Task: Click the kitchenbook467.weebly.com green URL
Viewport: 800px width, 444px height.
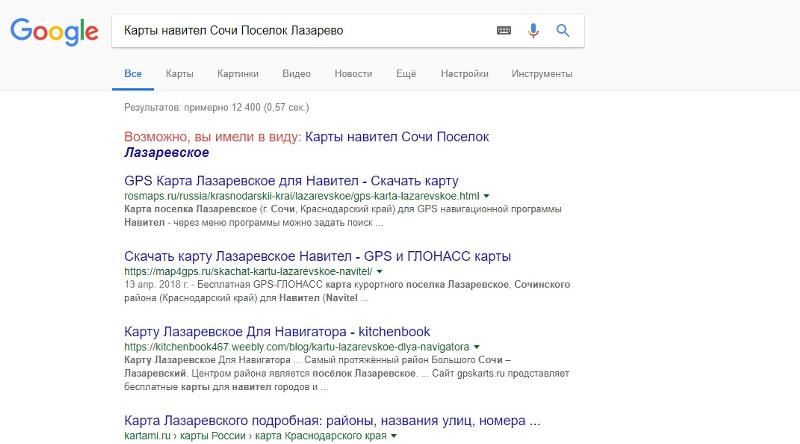Action: [x=296, y=347]
